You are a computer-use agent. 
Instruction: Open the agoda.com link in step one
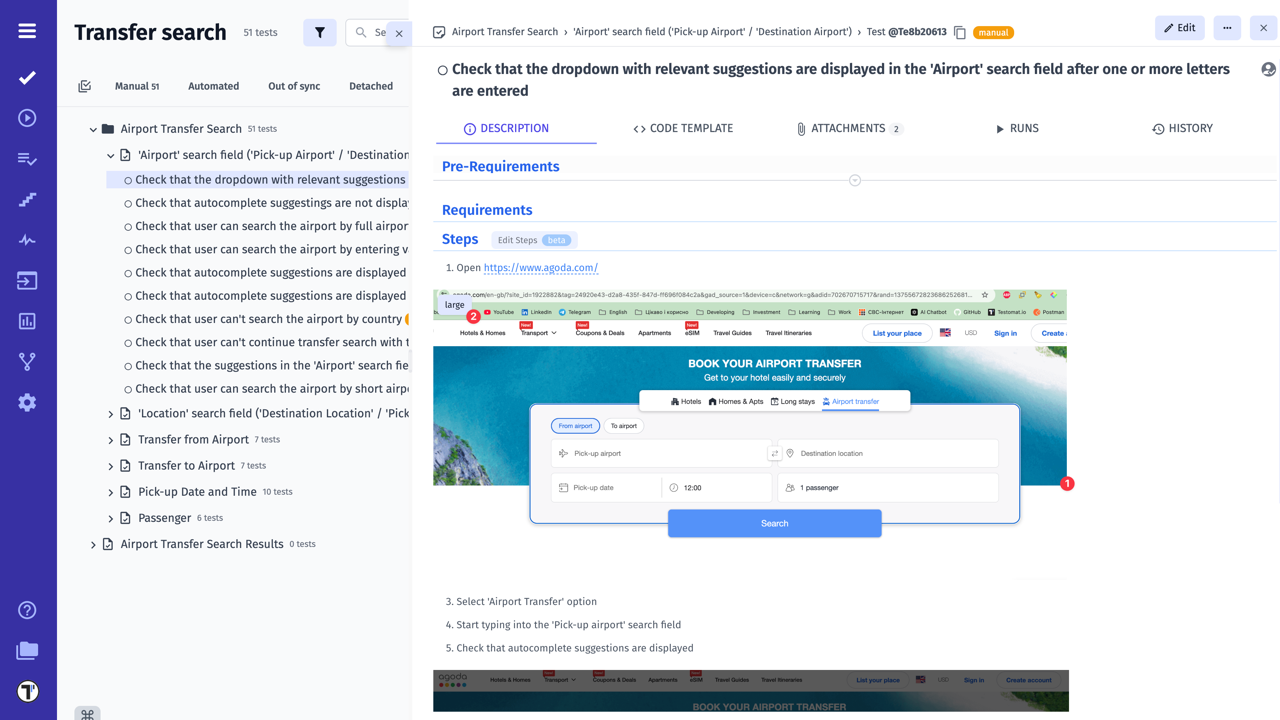point(540,268)
